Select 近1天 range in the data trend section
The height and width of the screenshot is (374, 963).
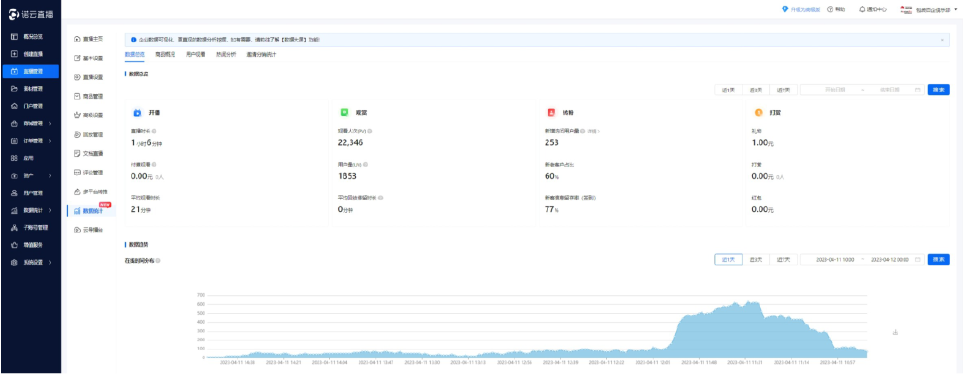728,260
